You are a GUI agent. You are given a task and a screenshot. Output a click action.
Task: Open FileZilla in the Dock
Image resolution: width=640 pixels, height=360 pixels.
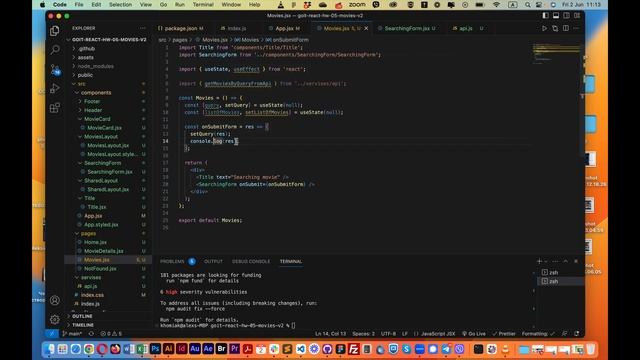click(353, 349)
